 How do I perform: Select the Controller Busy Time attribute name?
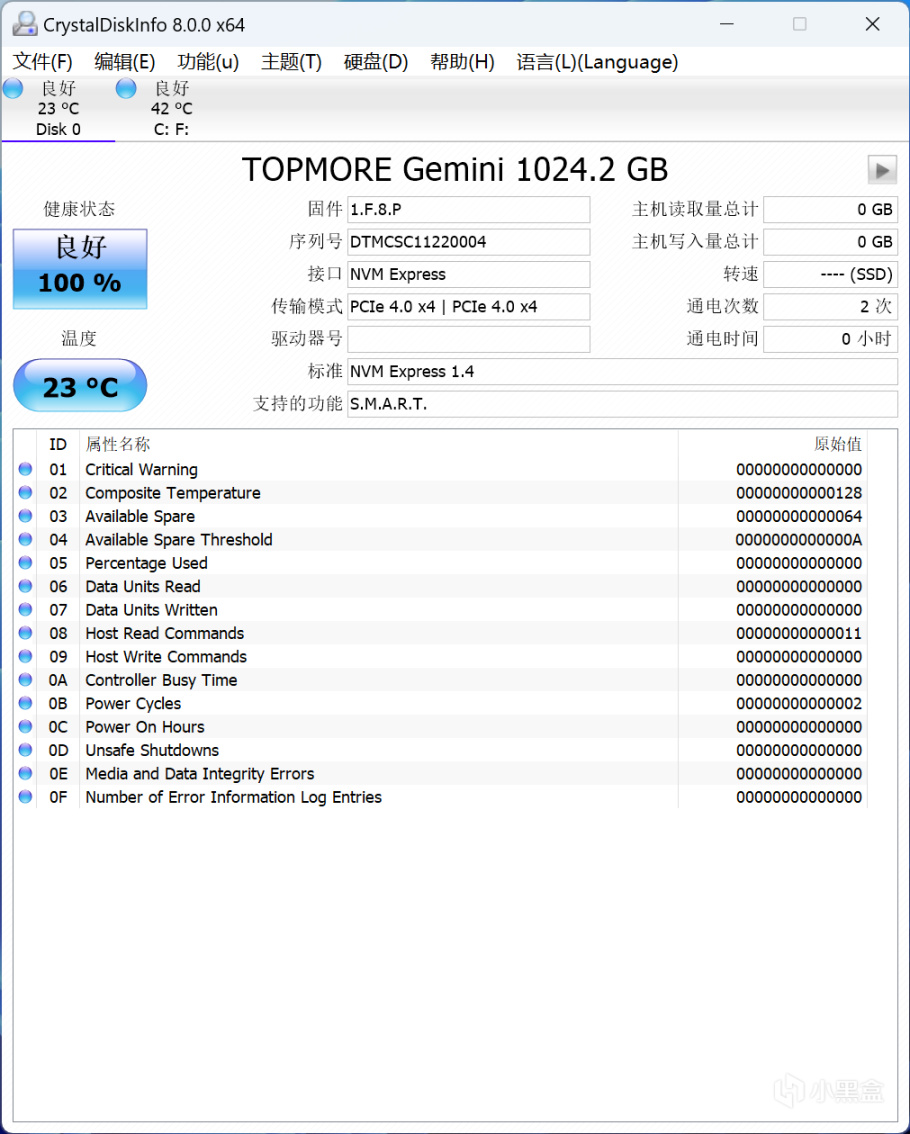tap(161, 680)
